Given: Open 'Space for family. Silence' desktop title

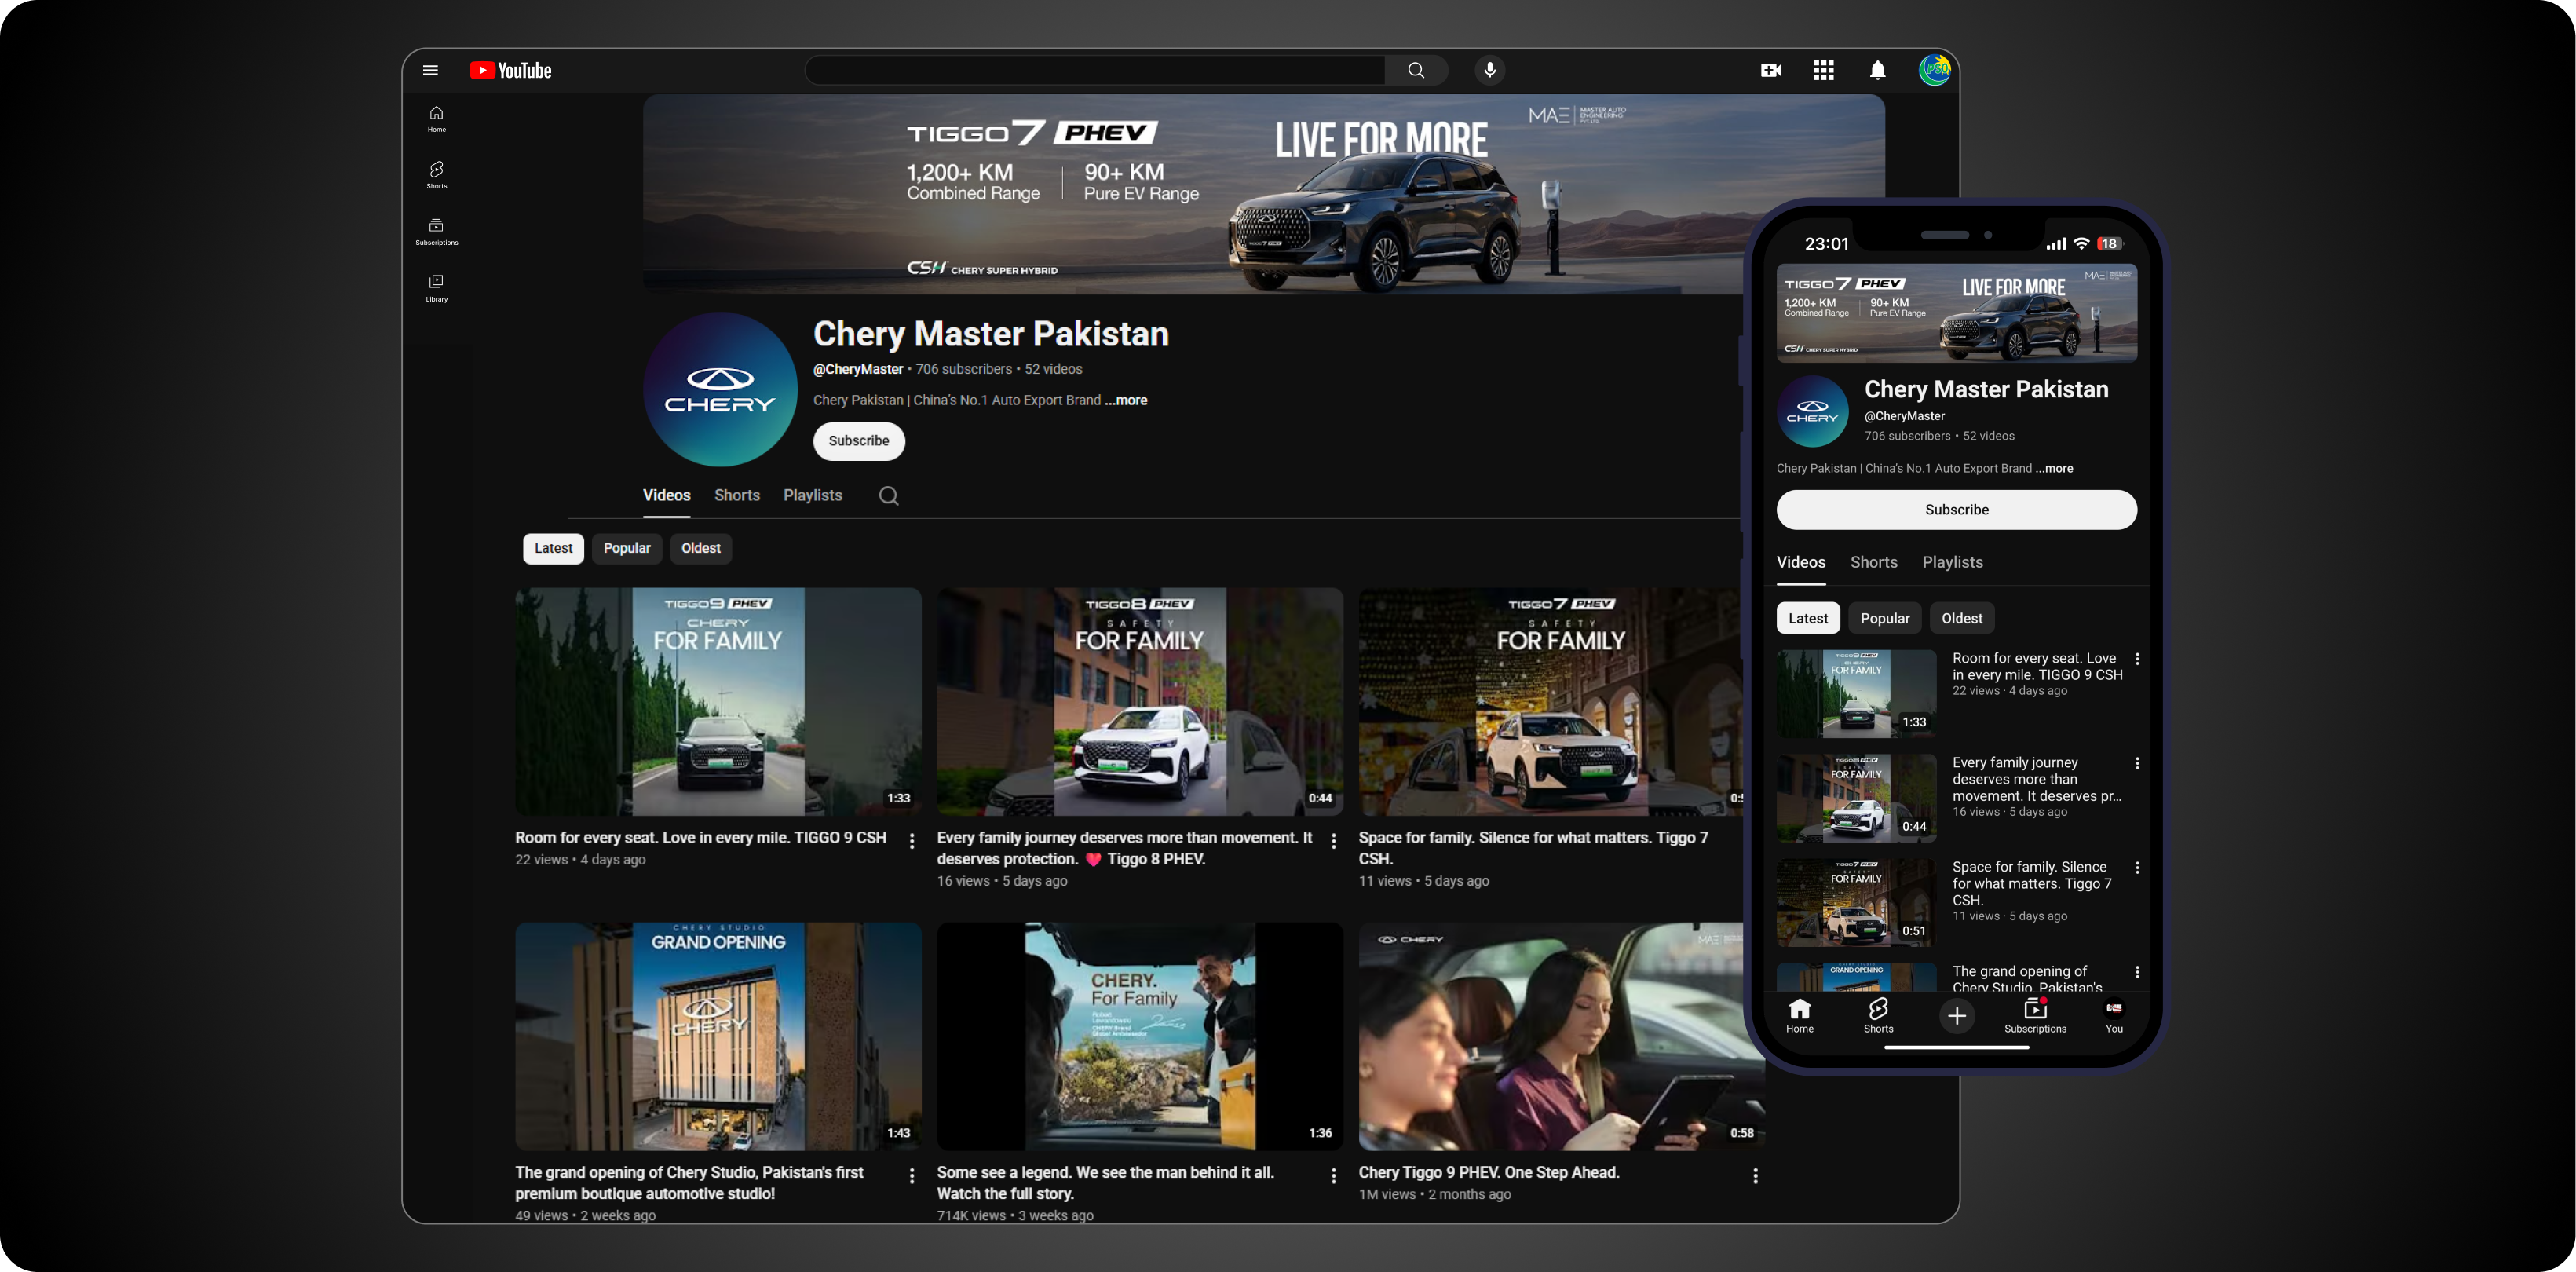Looking at the screenshot, I should [x=1533, y=848].
